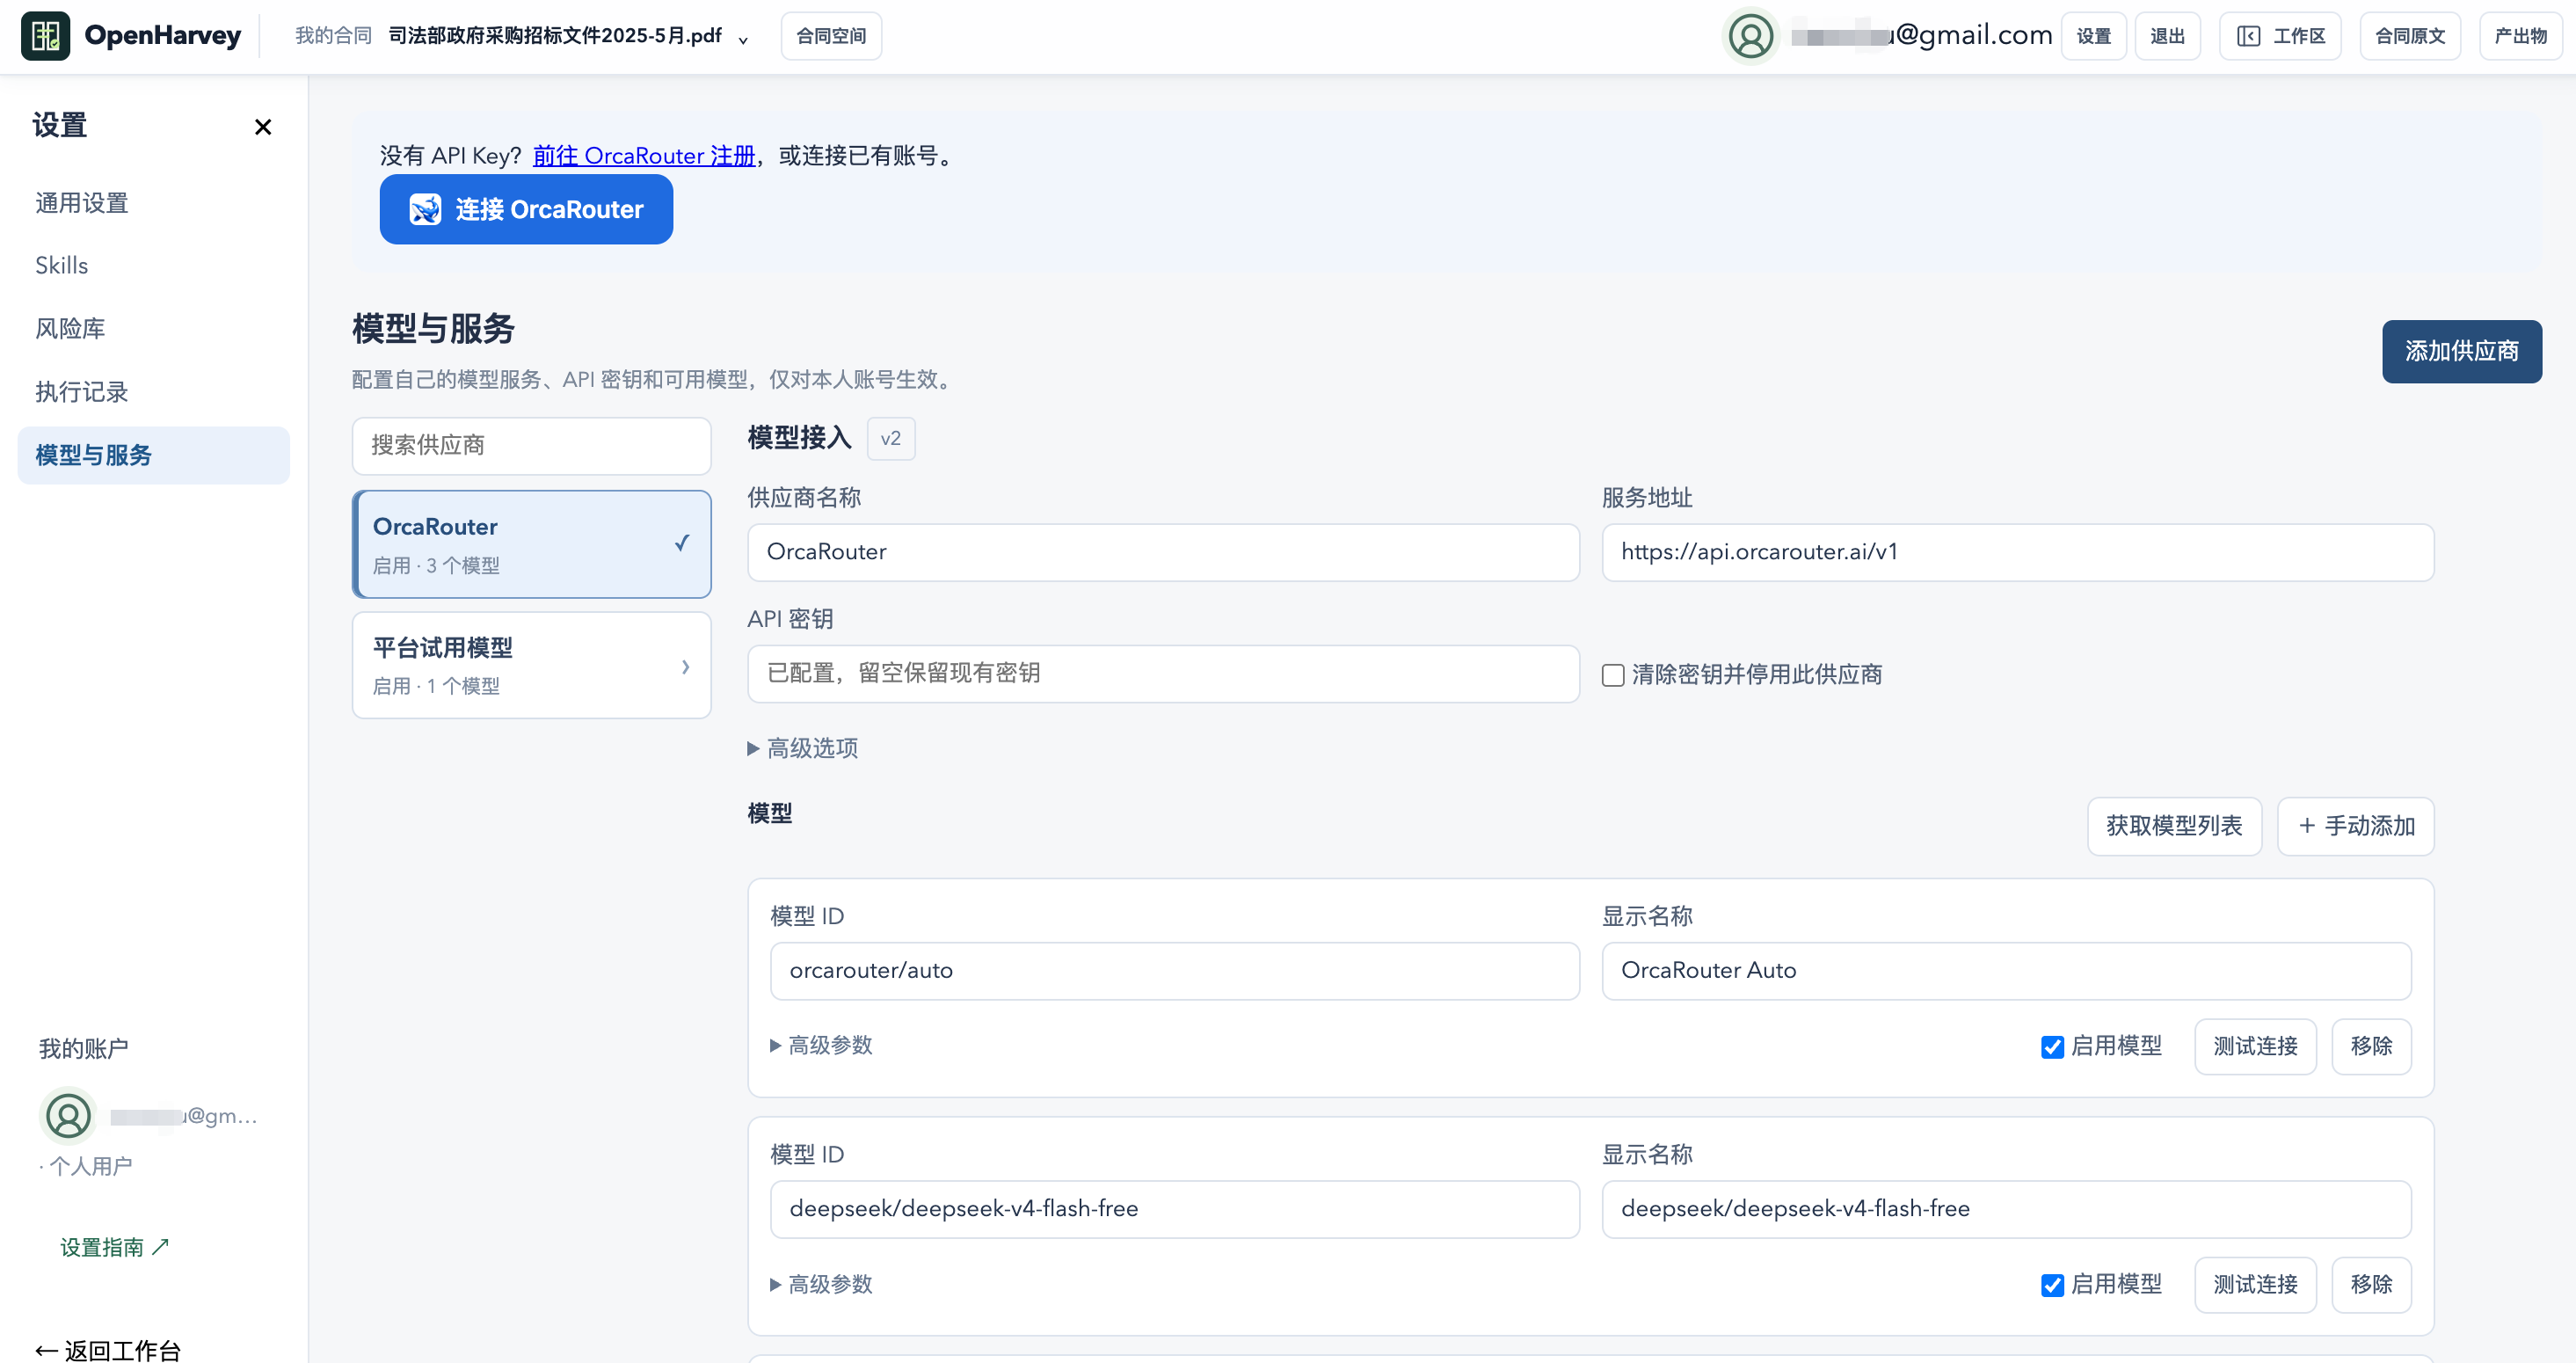2576x1363 pixels.
Task: Click the user avatar icon in header
Action: pyautogui.click(x=1751, y=36)
